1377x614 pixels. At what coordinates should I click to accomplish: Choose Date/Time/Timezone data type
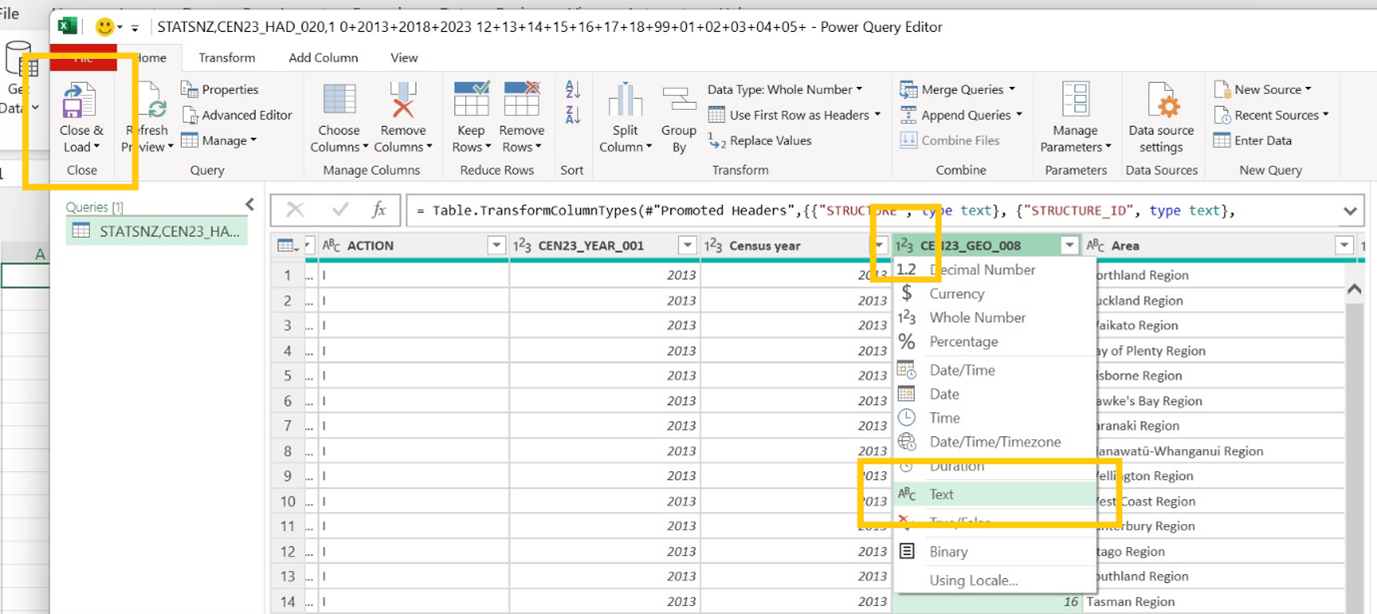coord(995,442)
